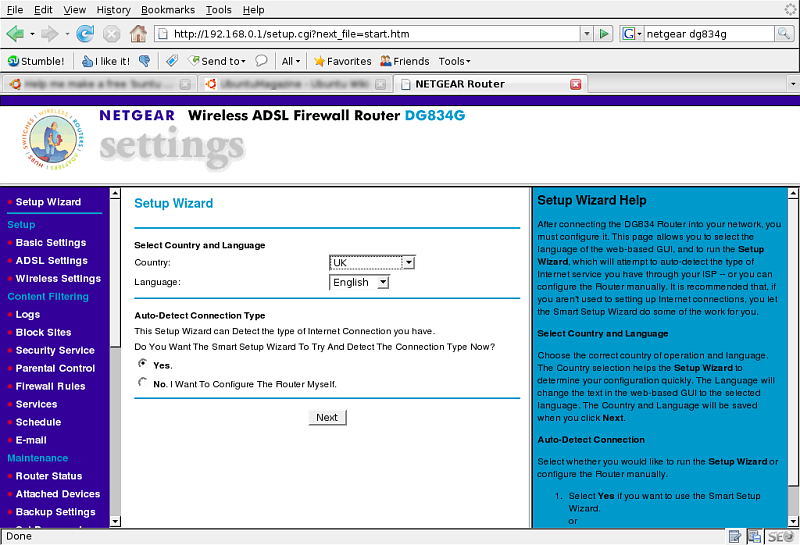Click the Google search engine icon
The width and height of the screenshot is (800, 545).
coord(628,34)
